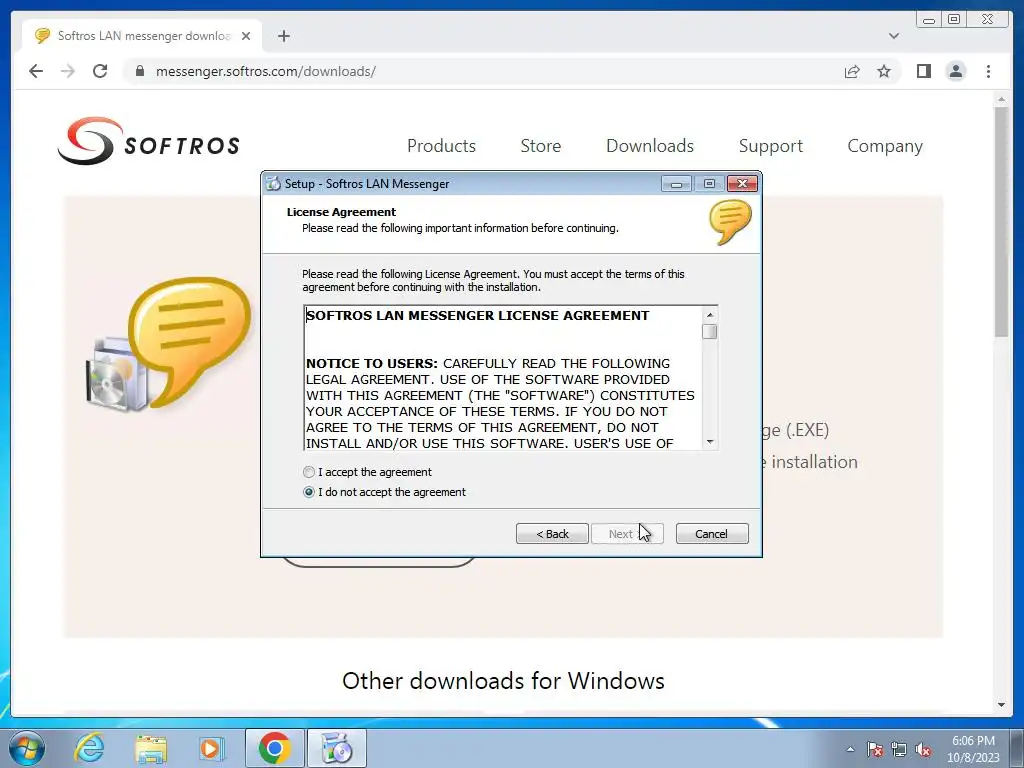
Task: Open Company menu item
Action: click(885, 146)
